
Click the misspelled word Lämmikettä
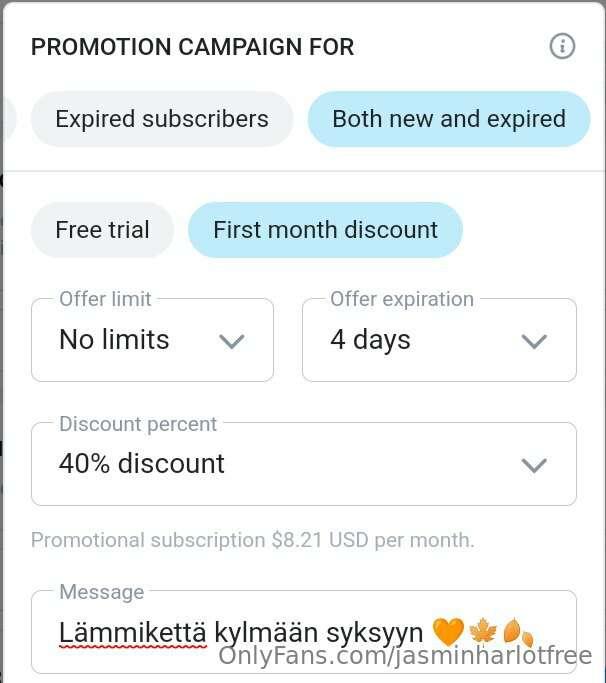(132, 632)
